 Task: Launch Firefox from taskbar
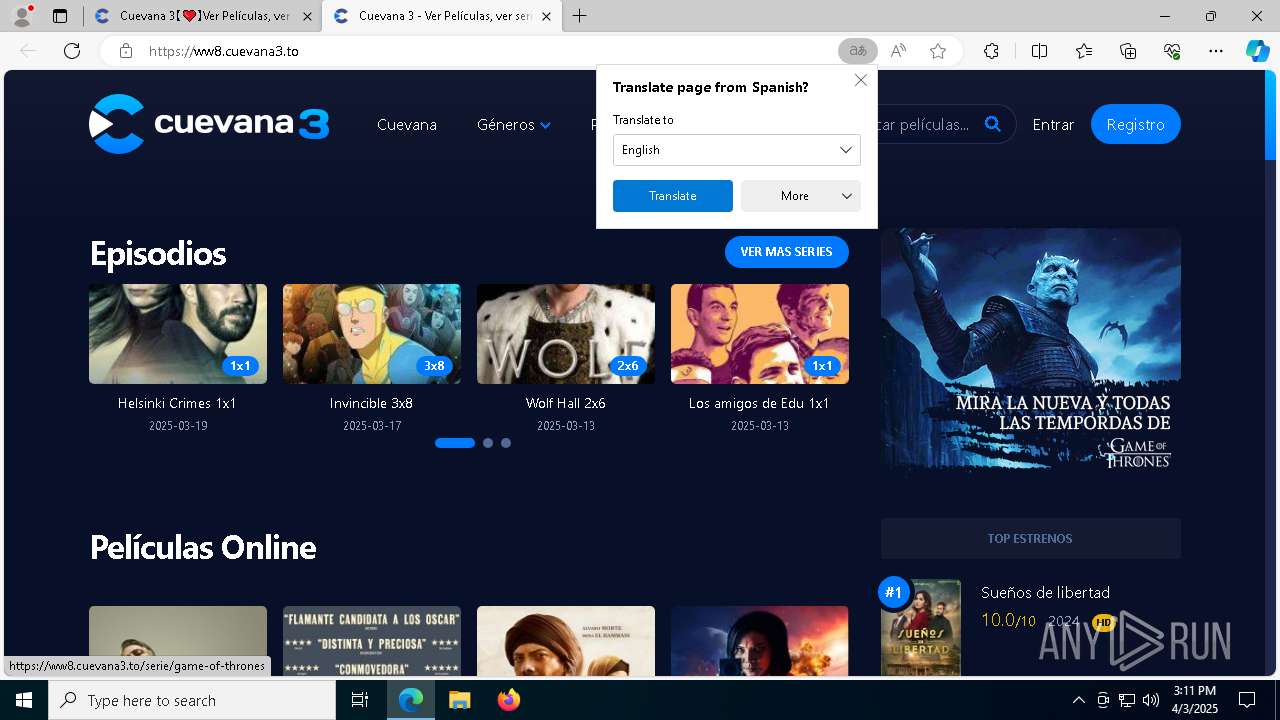pyautogui.click(x=508, y=700)
